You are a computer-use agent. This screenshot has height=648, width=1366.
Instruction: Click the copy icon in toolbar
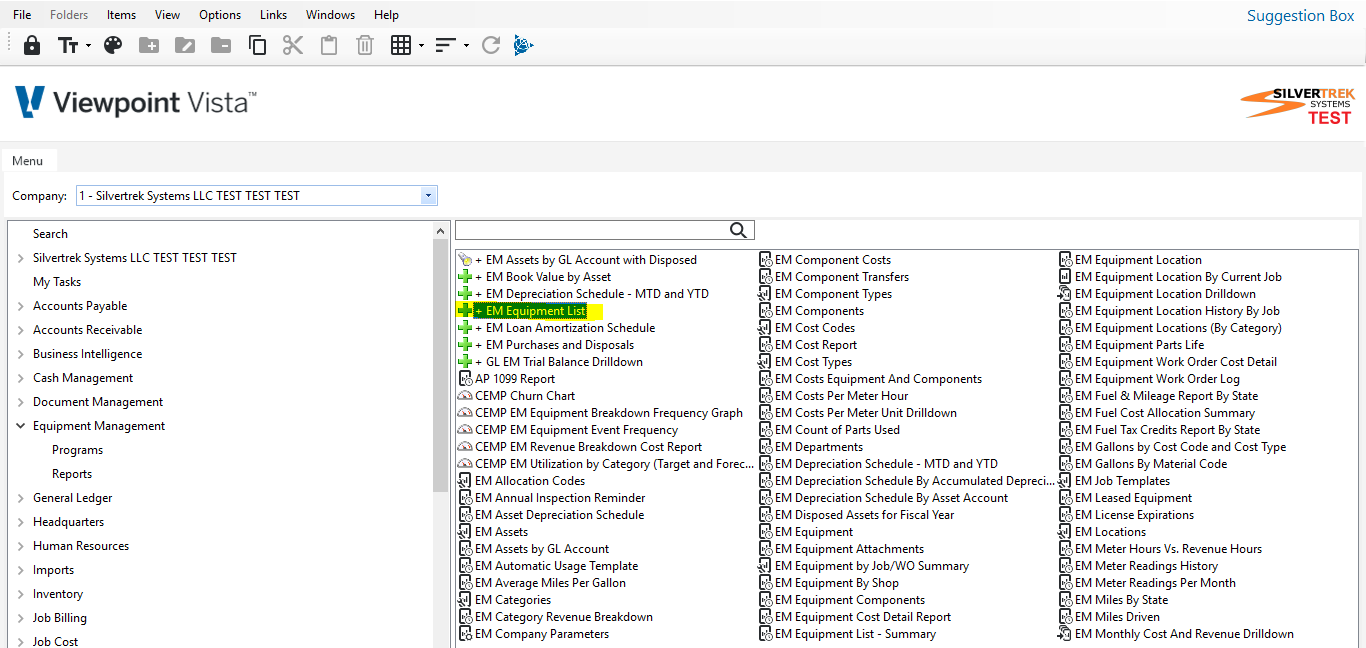tap(257, 45)
